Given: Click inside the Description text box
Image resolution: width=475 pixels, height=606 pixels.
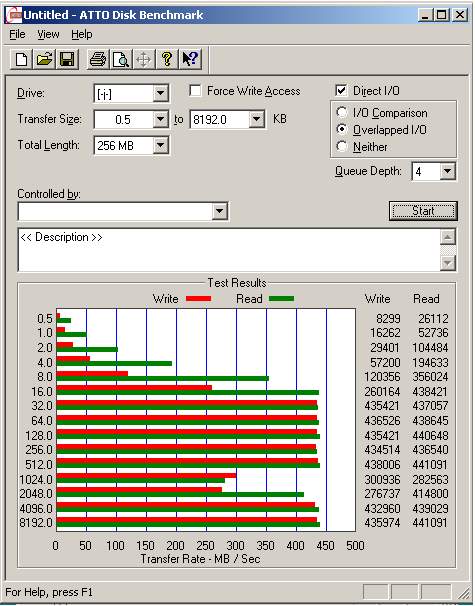Looking at the screenshot, I should (x=229, y=250).
